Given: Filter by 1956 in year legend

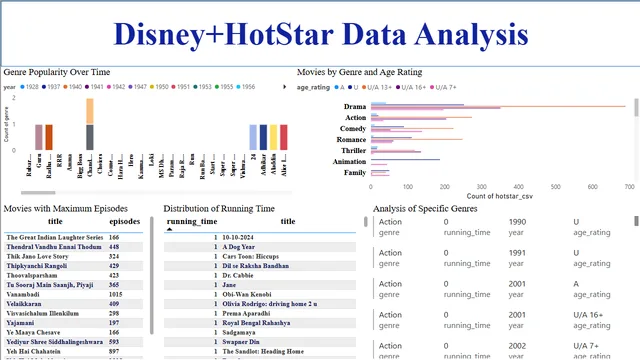Looking at the screenshot, I should [x=245, y=87].
